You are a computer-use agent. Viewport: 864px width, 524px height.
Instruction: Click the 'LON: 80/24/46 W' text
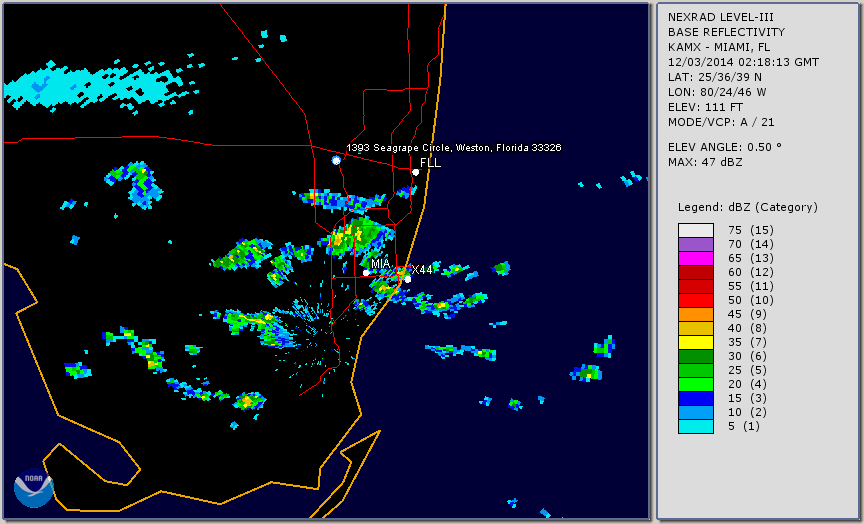(x=717, y=92)
